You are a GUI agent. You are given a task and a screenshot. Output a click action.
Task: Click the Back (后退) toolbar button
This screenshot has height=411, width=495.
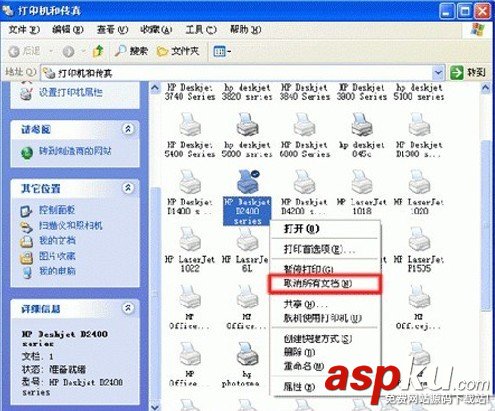click(25, 51)
